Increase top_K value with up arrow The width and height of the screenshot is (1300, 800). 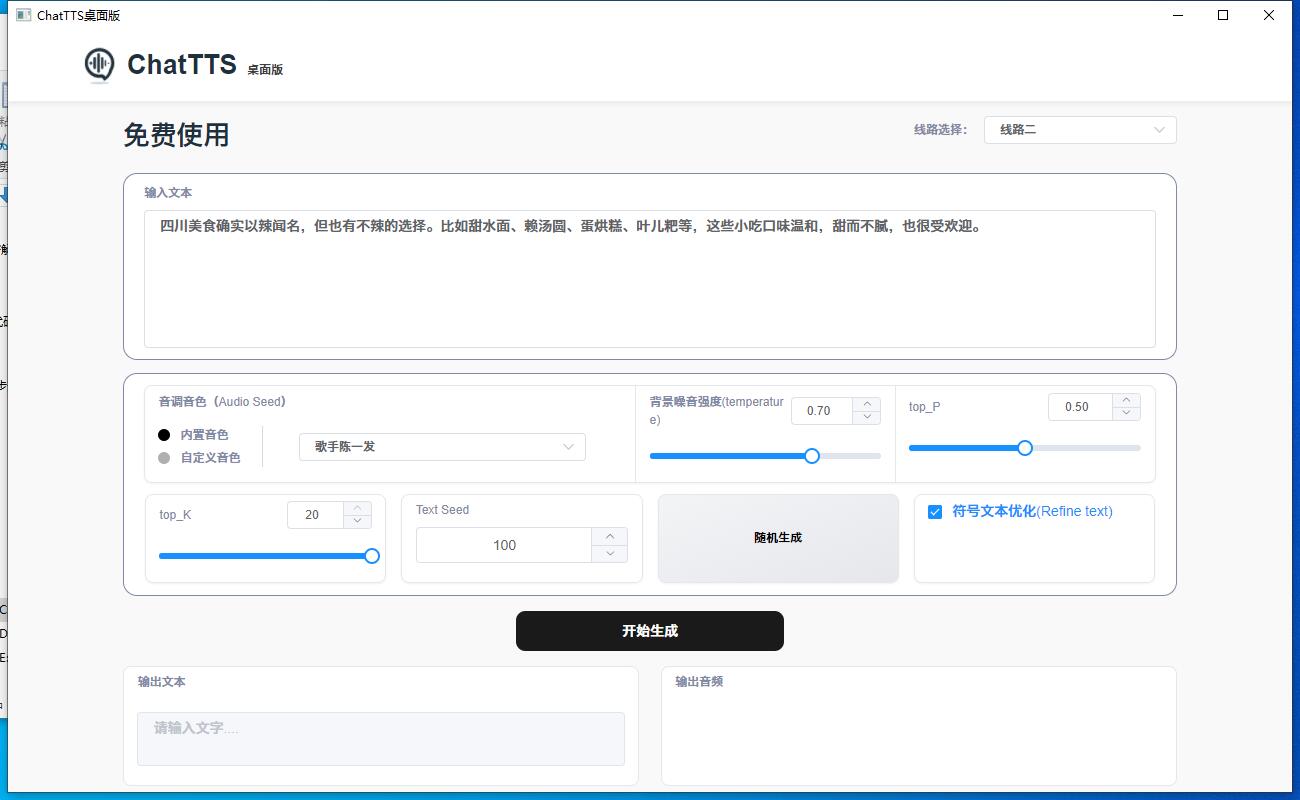coord(357,508)
